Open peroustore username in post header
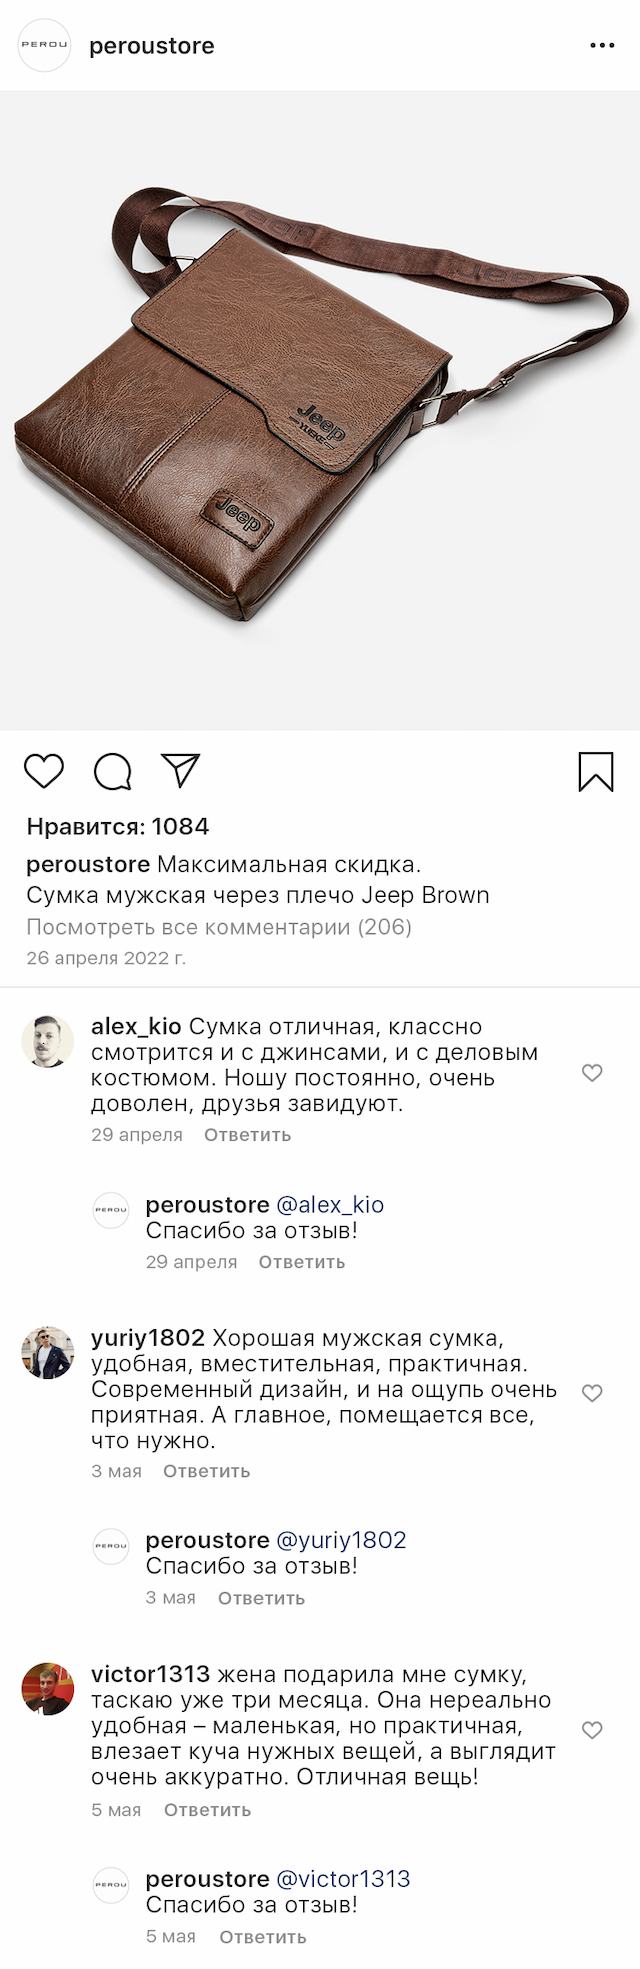Image resolution: width=640 pixels, height=1969 pixels. (x=152, y=46)
